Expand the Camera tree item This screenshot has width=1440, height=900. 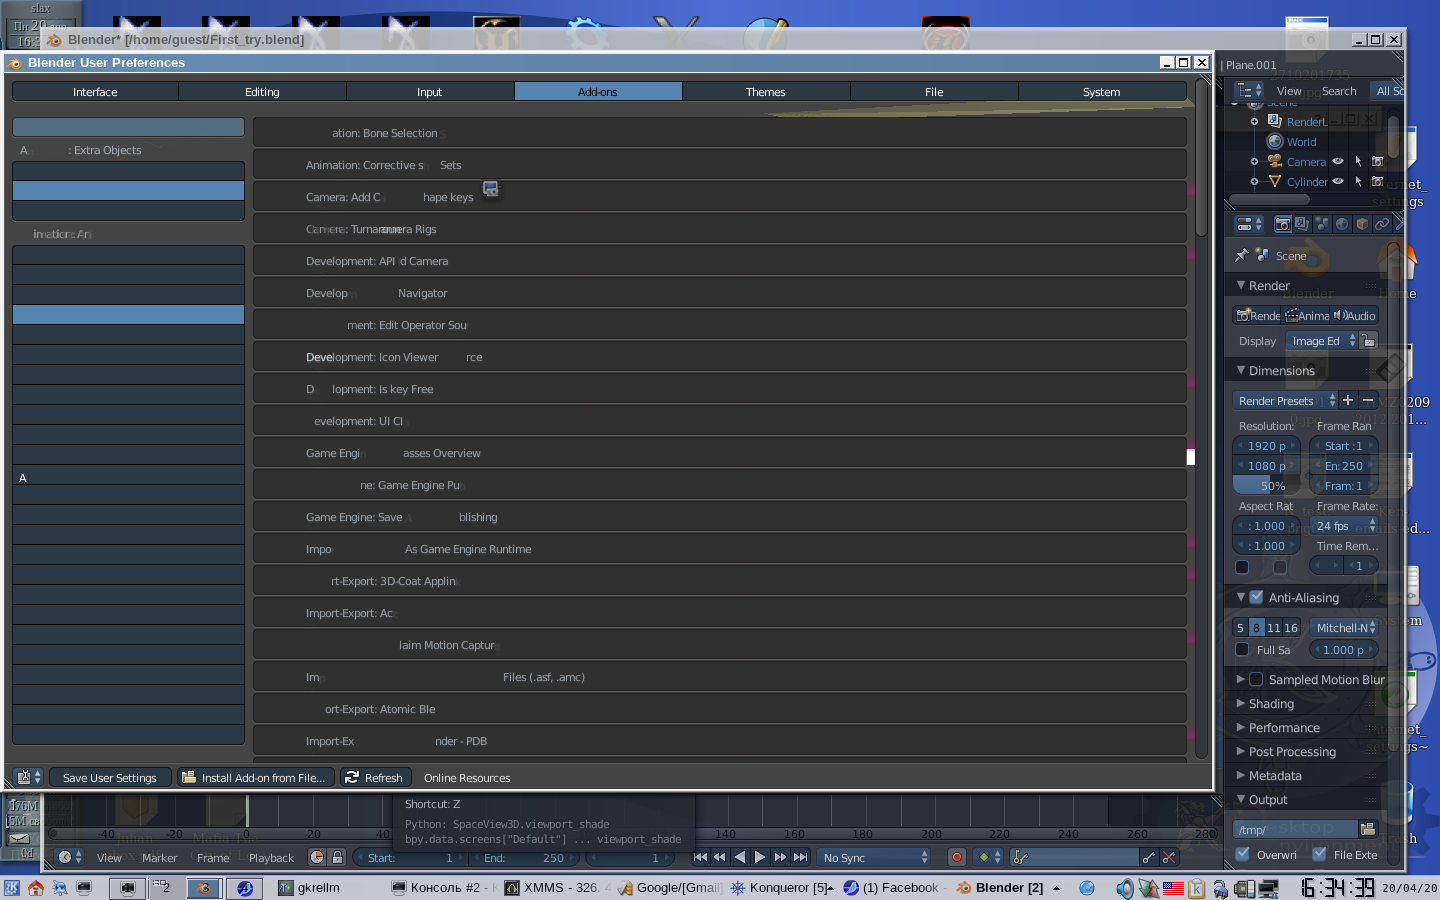[x=1254, y=161]
